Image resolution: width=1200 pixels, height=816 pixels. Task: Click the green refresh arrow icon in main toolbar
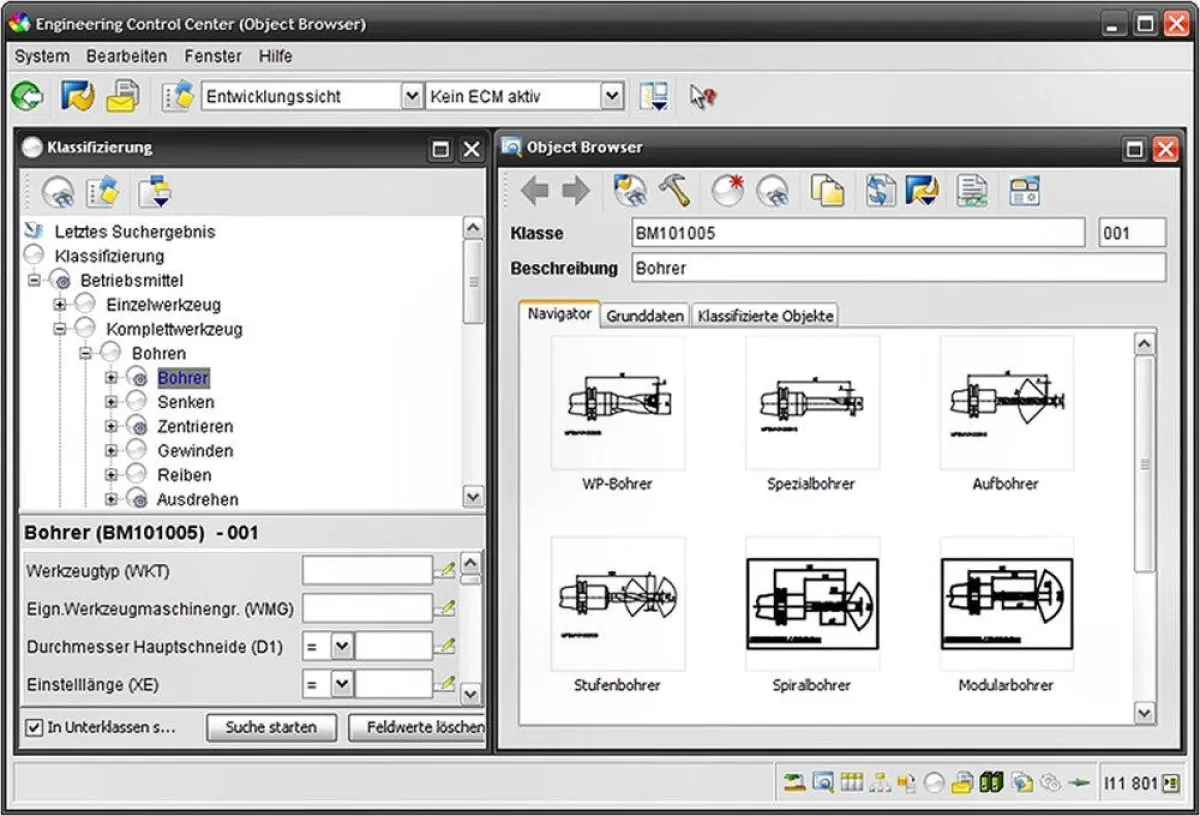coord(27,97)
